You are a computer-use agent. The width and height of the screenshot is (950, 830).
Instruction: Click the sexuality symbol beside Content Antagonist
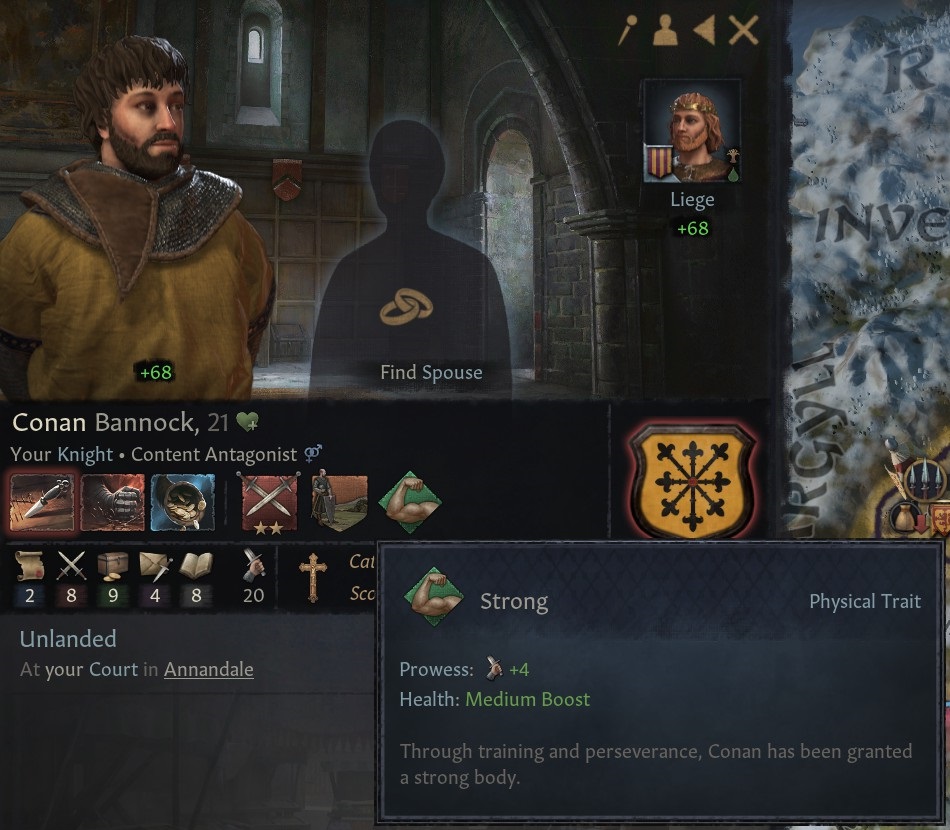point(313,453)
